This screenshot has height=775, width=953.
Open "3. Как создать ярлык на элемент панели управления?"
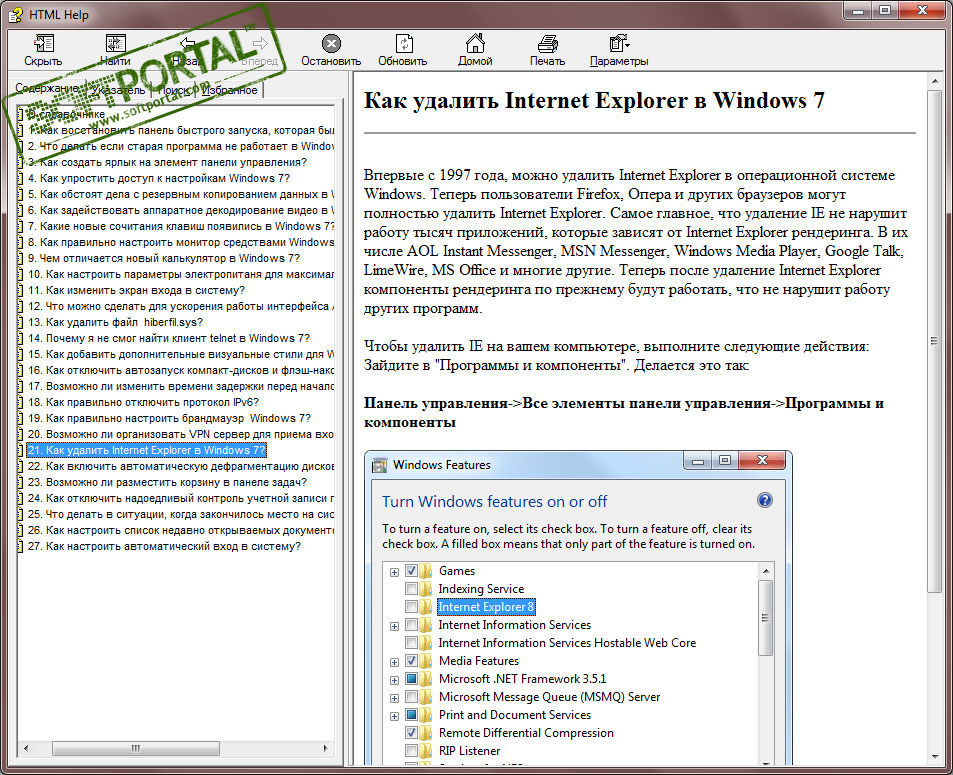tap(167, 162)
